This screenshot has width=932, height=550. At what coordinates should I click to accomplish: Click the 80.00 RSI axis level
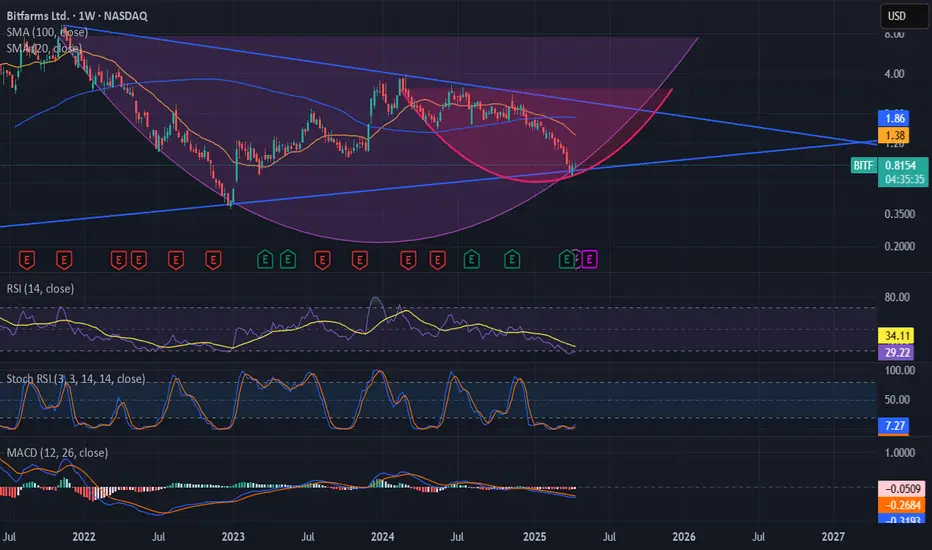[x=897, y=297]
